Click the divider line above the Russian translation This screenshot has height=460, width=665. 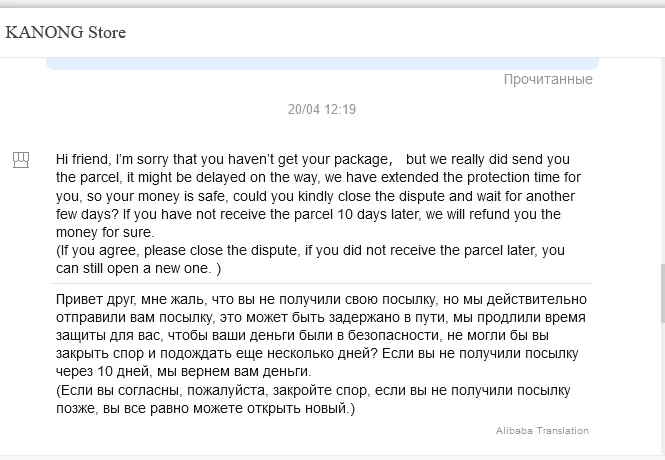click(320, 283)
